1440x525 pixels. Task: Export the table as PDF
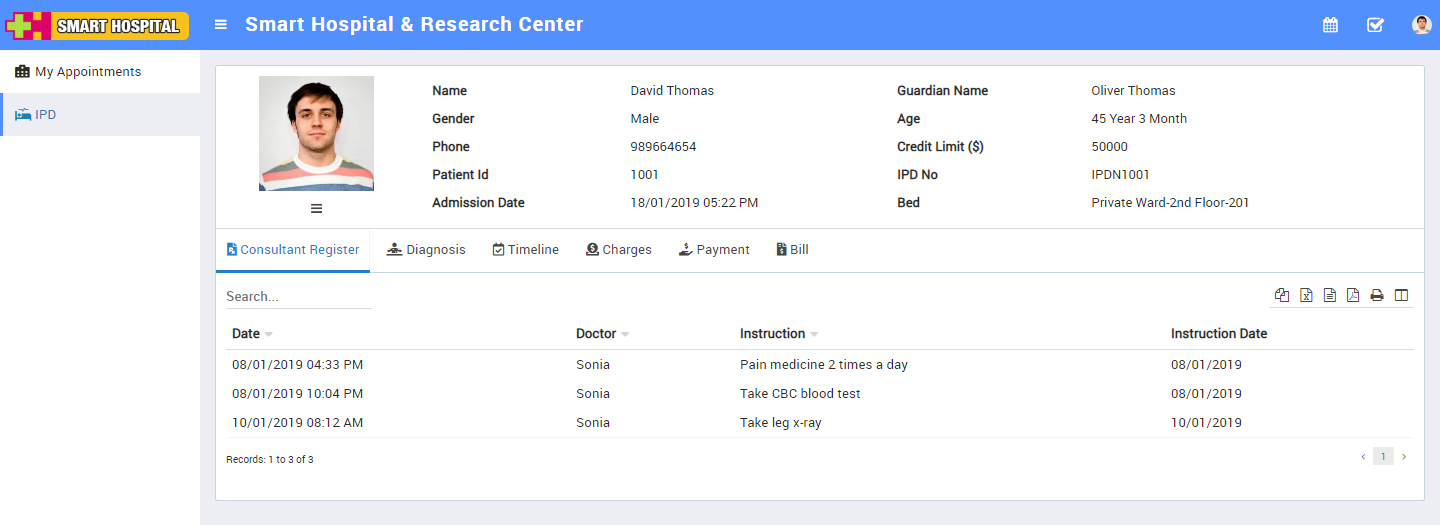pyautogui.click(x=1353, y=295)
